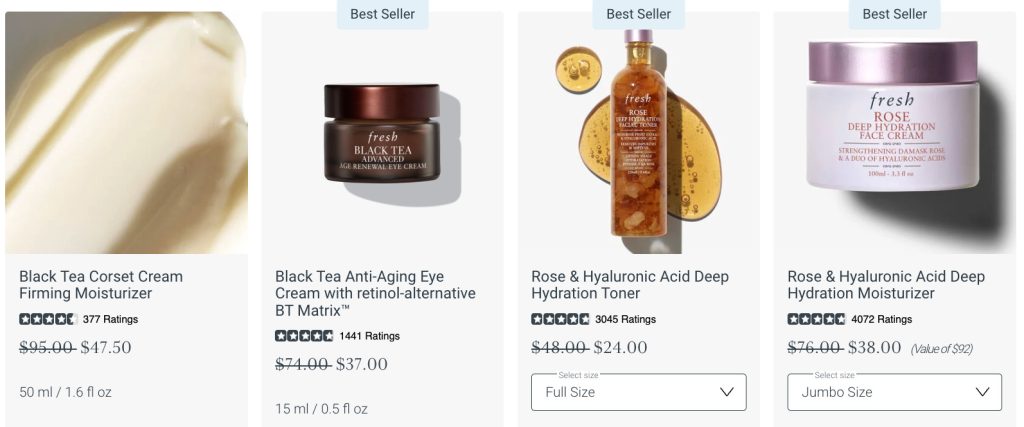Click the star rating icons for Corset Cream
1024x427 pixels.
click(x=48, y=319)
